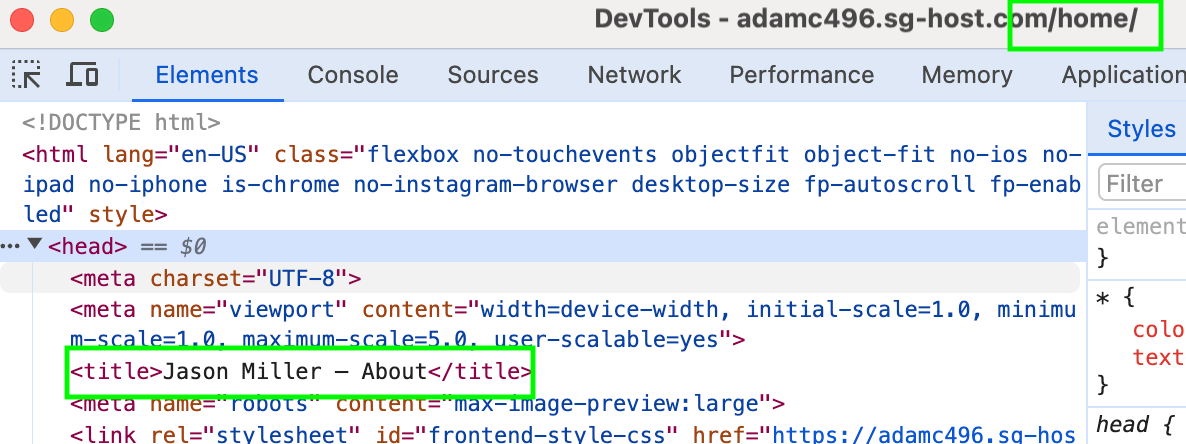This screenshot has width=1186, height=444.
Task: Go to the Network tab
Action: (x=634, y=75)
